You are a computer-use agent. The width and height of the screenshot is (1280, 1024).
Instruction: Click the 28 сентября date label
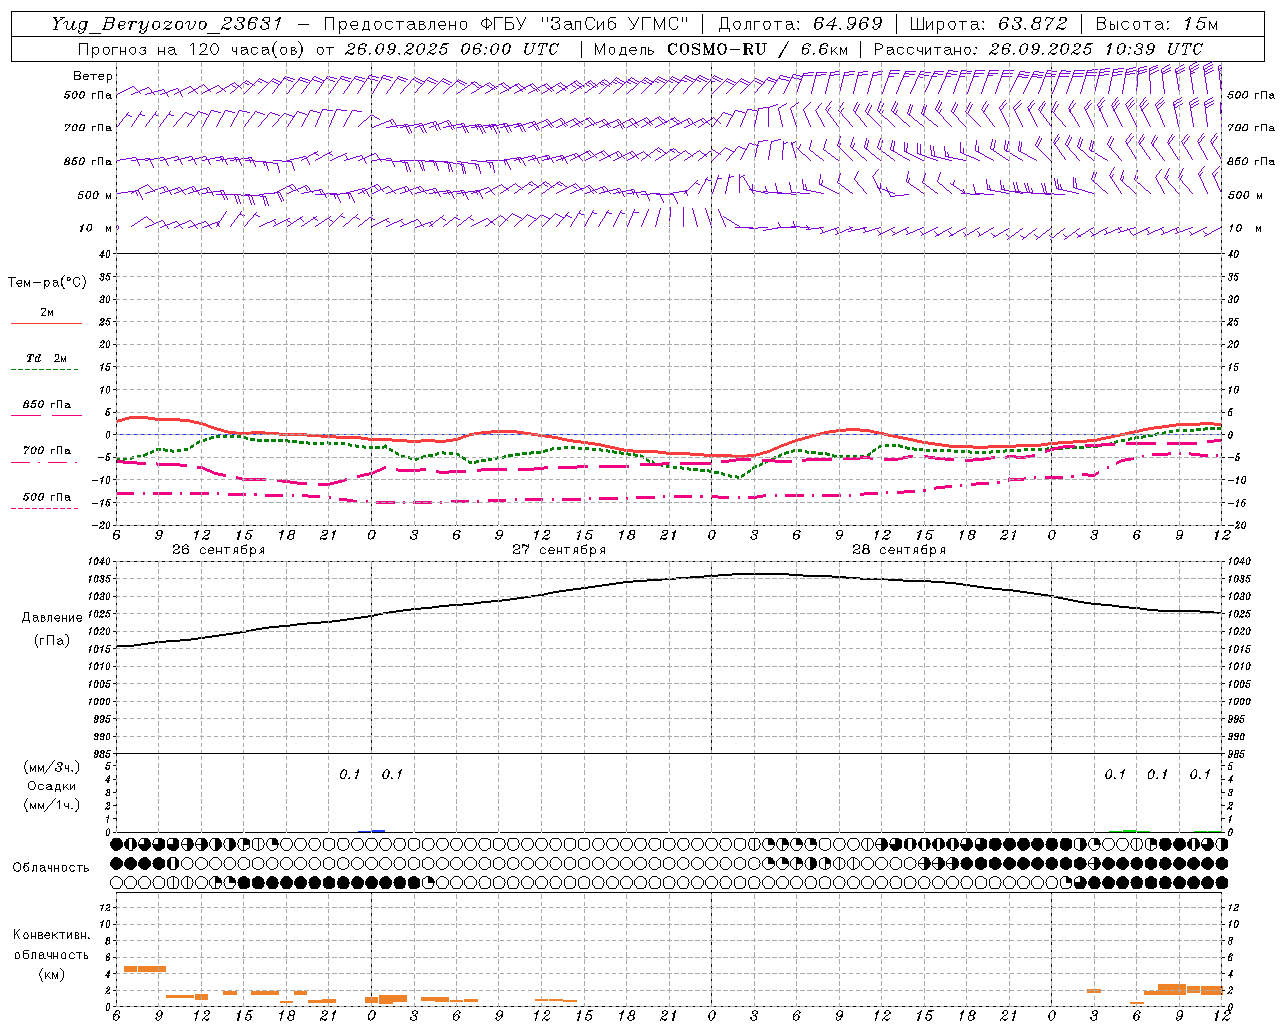[899, 550]
